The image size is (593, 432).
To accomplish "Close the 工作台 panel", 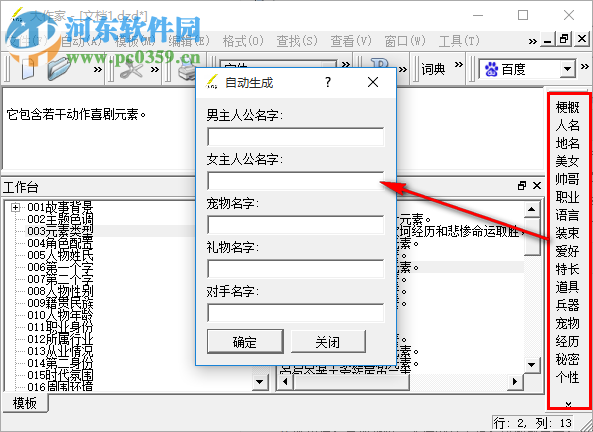I will point(537,186).
